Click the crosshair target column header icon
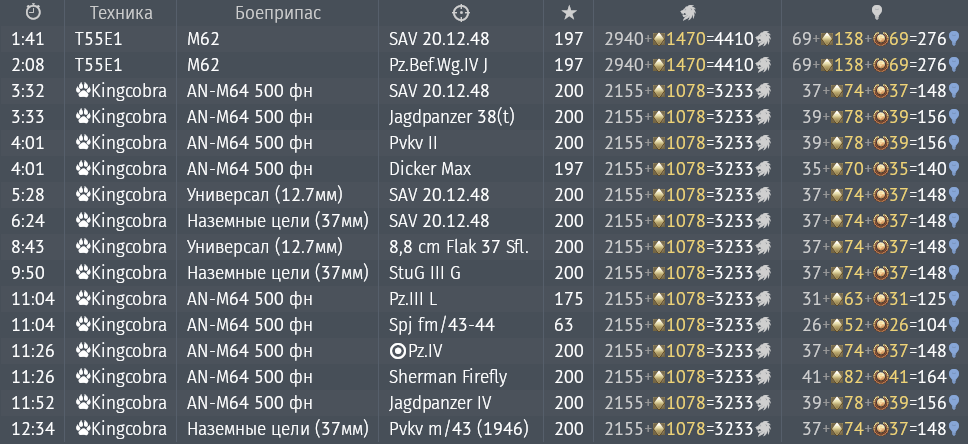 461,12
